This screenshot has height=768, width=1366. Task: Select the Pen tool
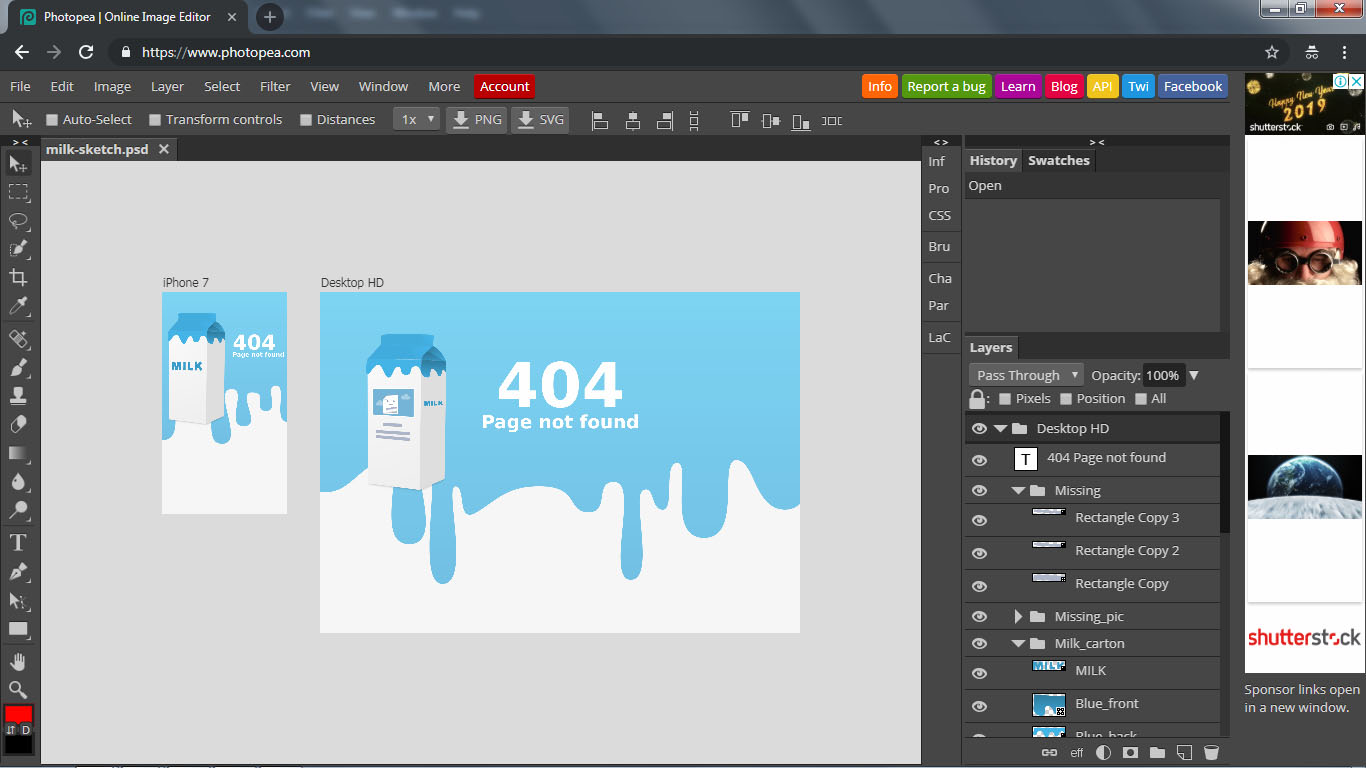pos(18,572)
